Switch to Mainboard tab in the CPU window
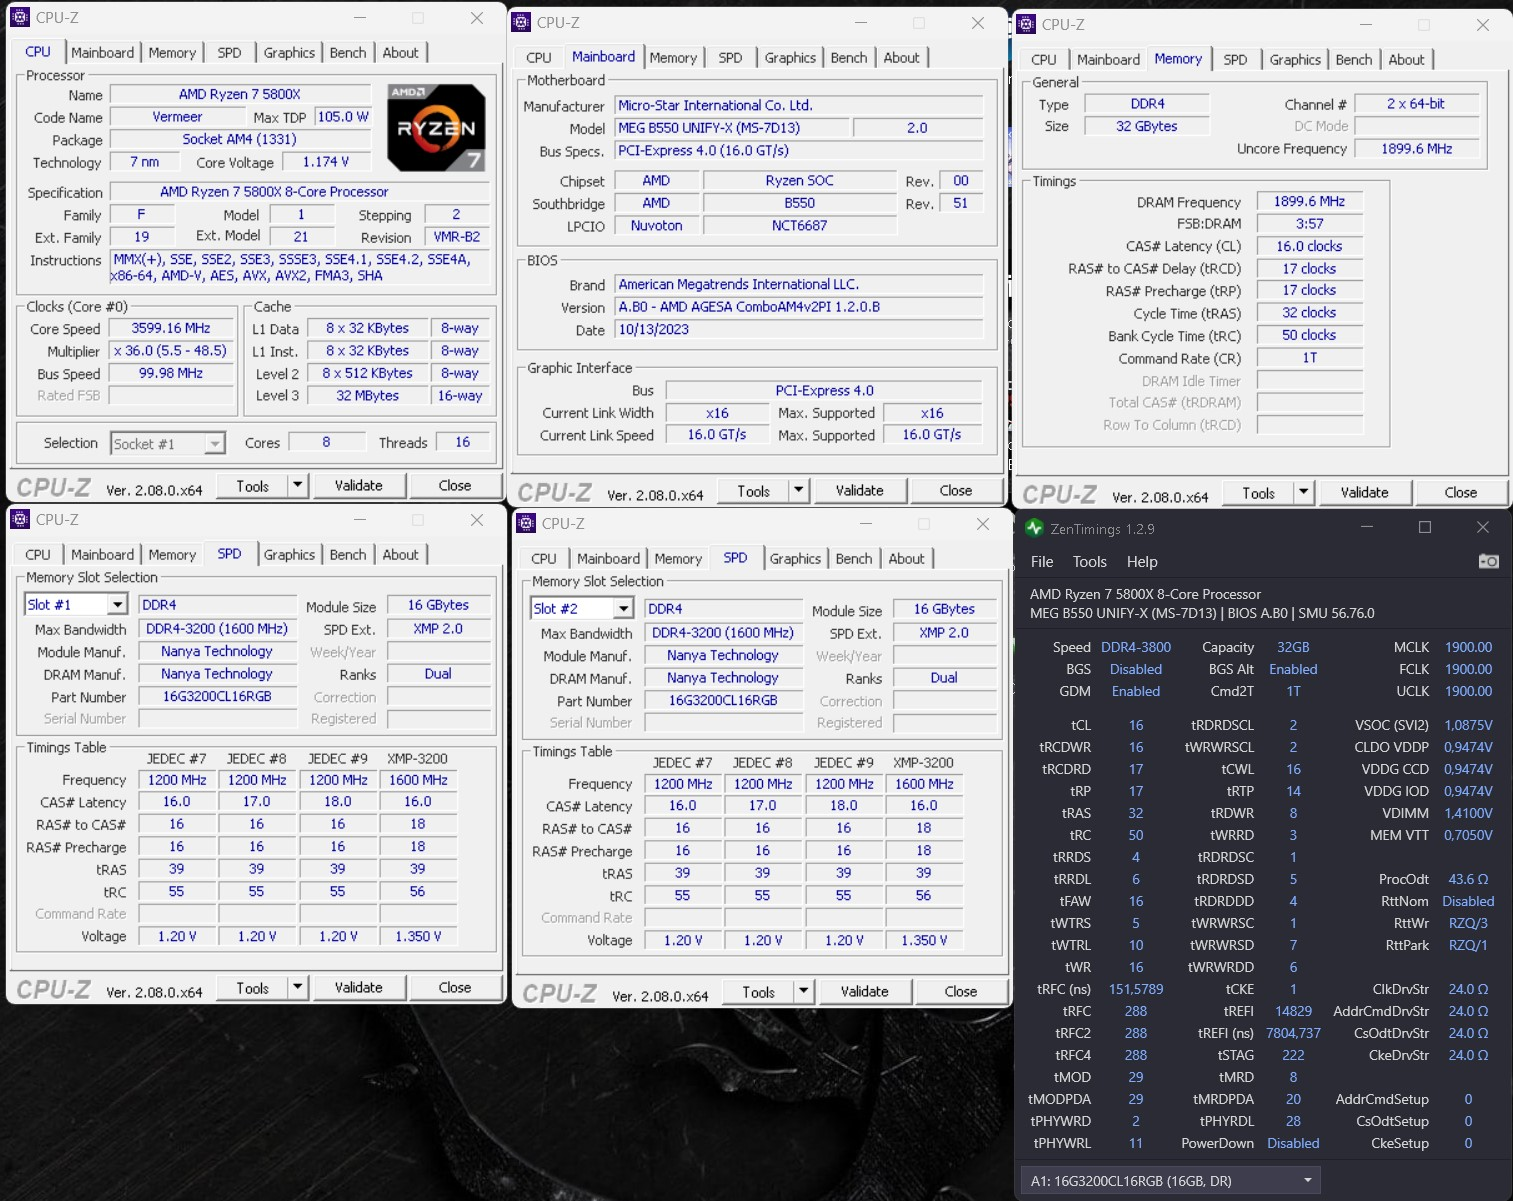The image size is (1513, 1201). (102, 52)
